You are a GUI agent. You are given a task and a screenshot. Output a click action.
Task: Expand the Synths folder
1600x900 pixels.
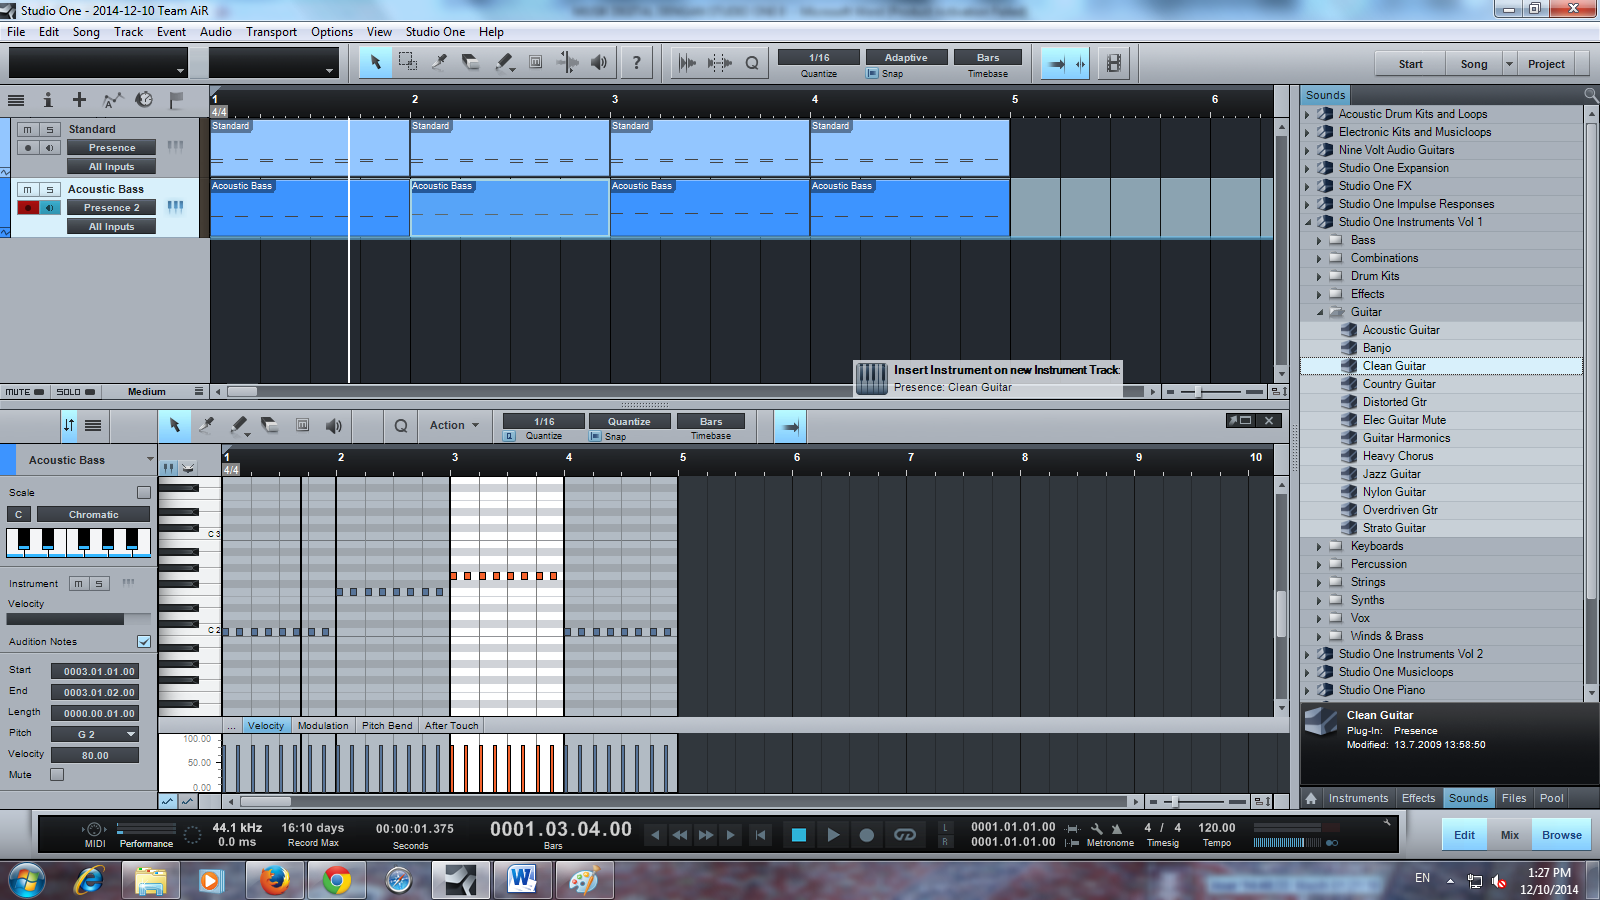(1320, 600)
